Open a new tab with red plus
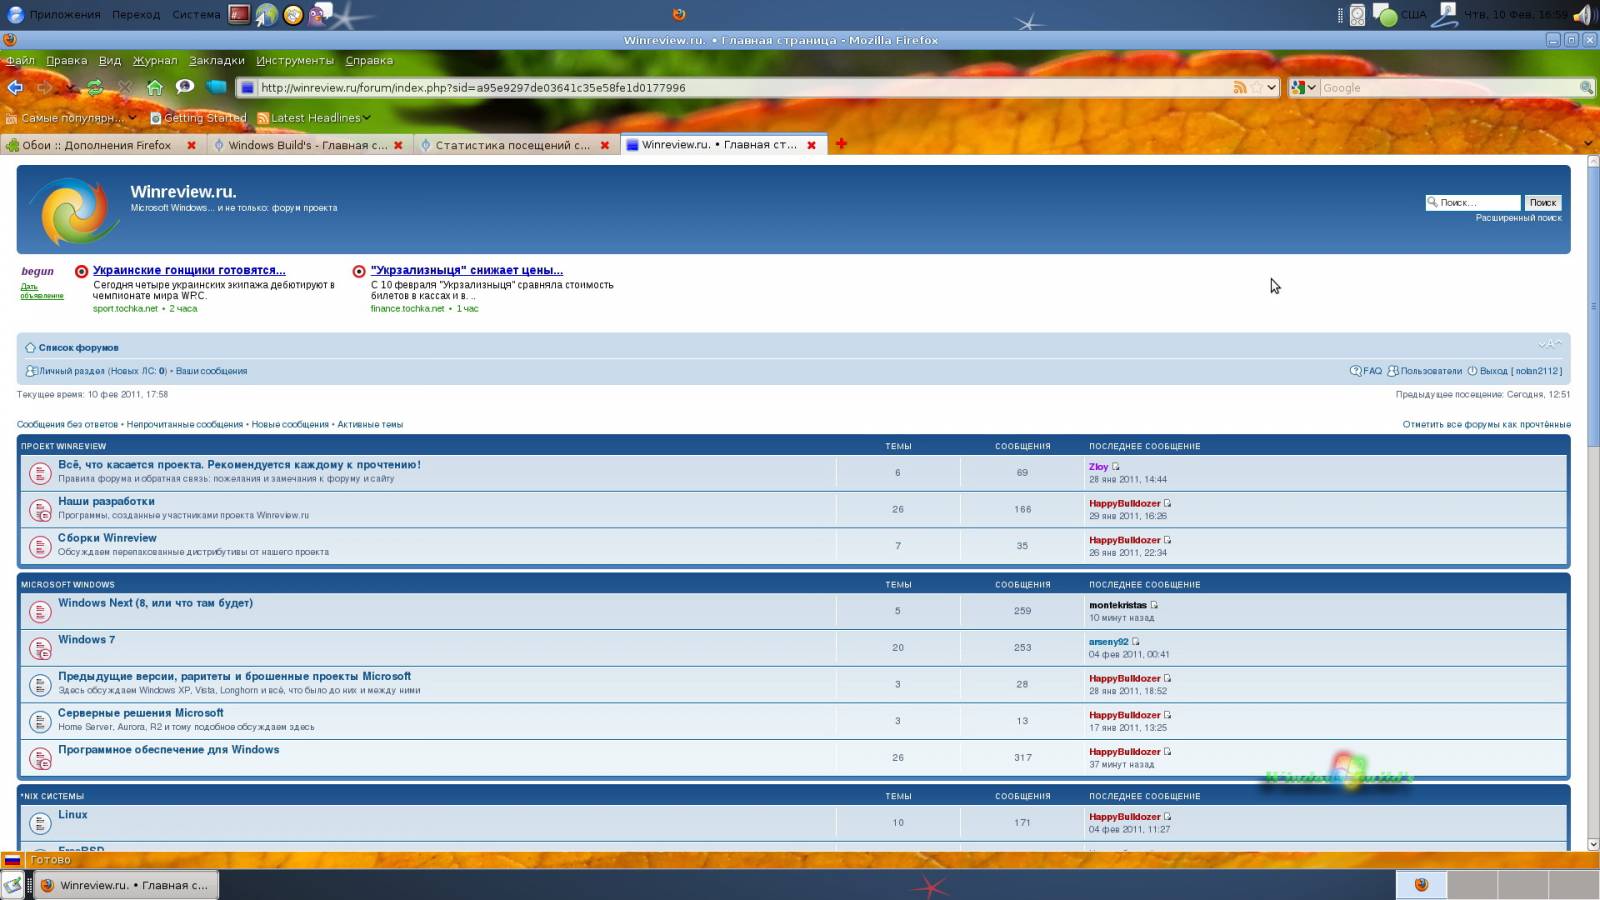The image size is (1600, 900). [x=841, y=144]
